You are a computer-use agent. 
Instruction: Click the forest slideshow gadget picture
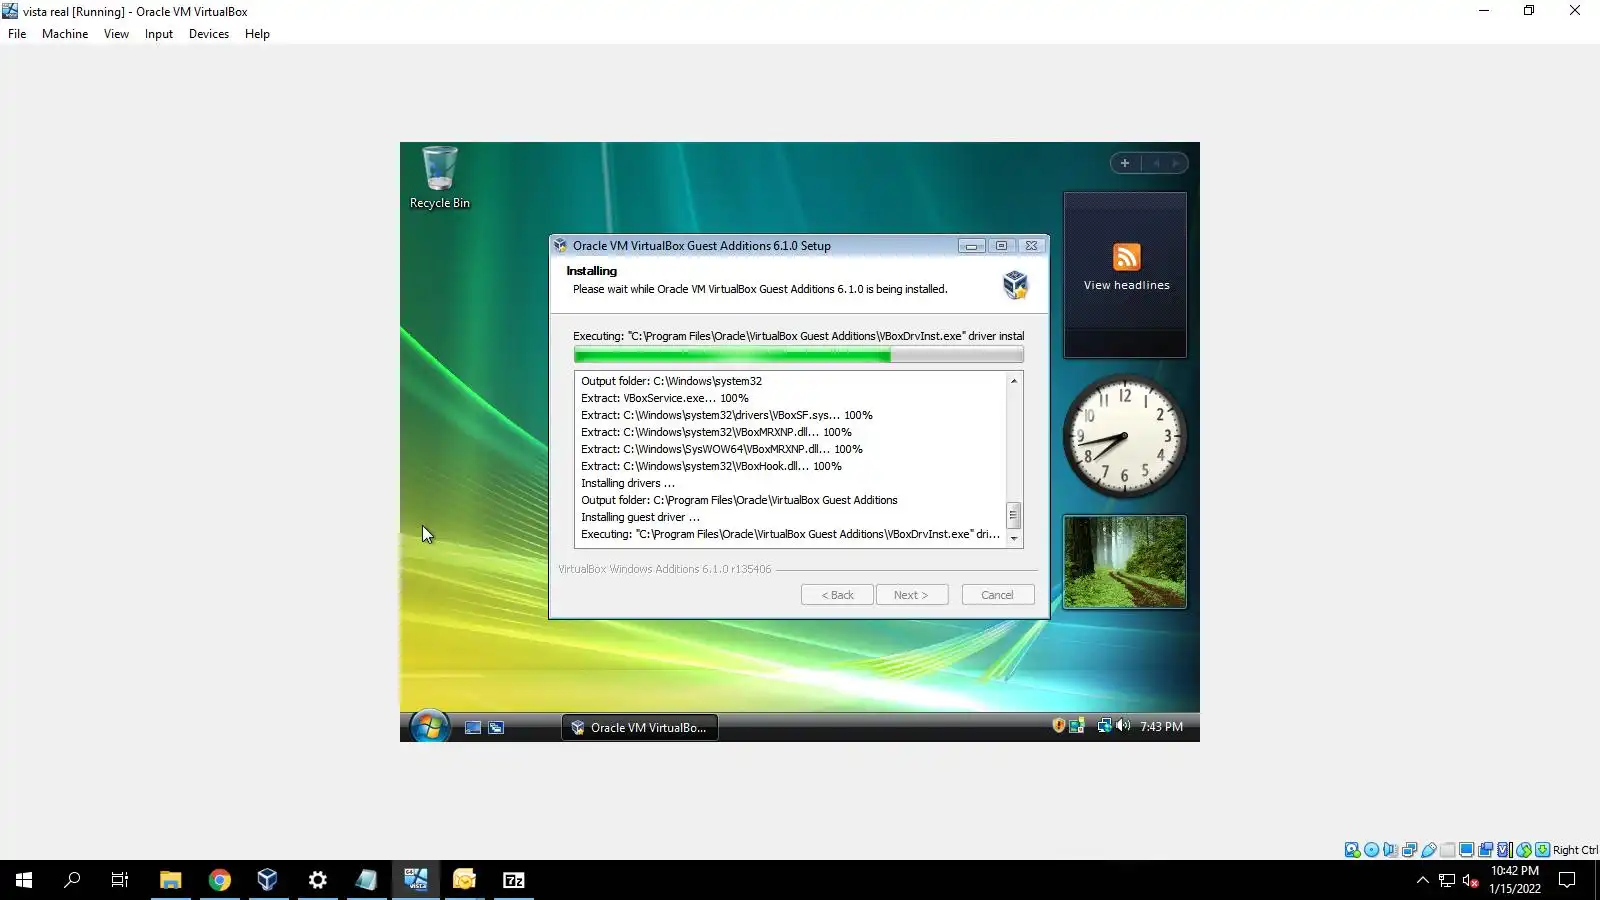coord(1125,562)
